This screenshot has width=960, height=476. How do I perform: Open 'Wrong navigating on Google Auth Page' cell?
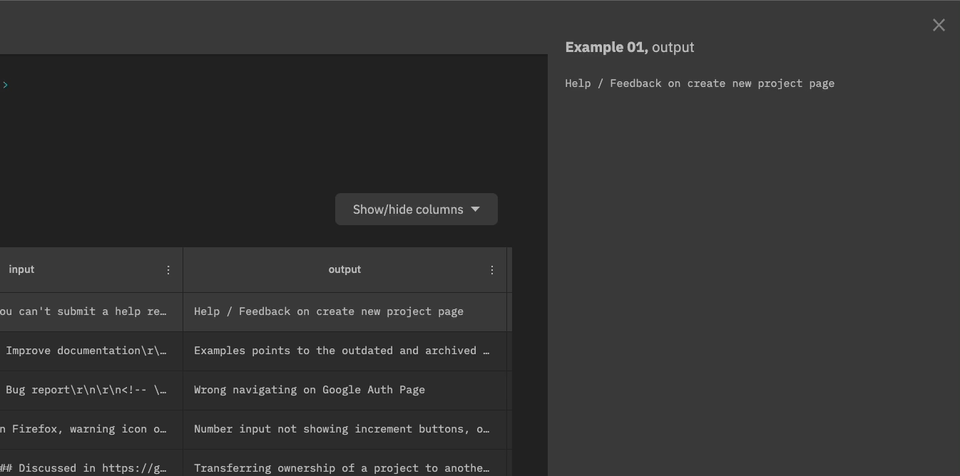pyautogui.click(x=309, y=390)
